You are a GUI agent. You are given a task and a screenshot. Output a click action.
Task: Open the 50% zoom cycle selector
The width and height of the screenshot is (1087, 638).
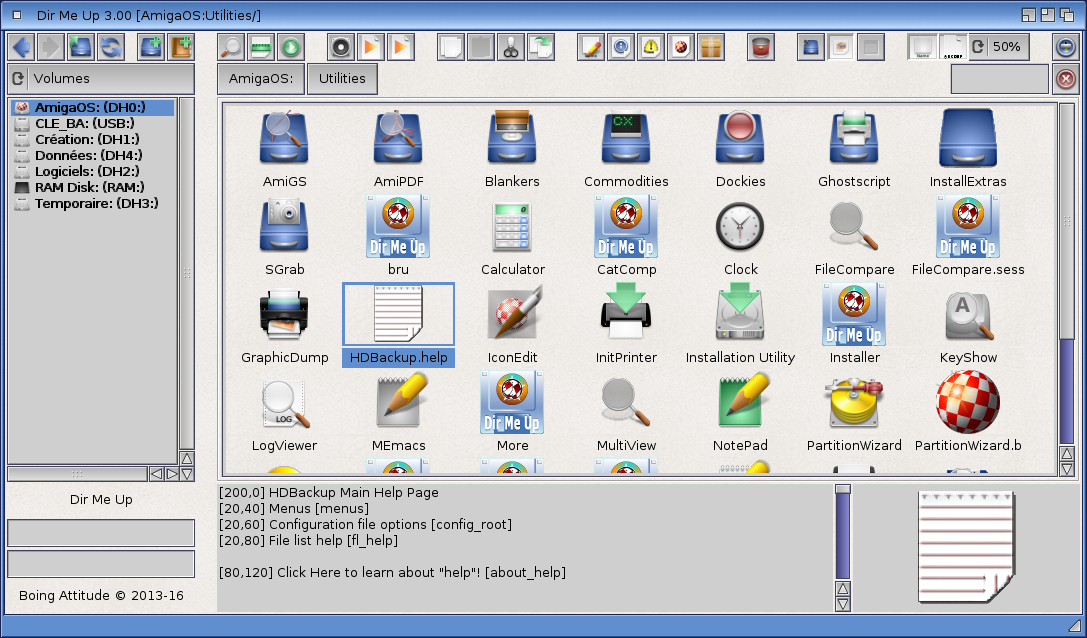tap(997, 46)
